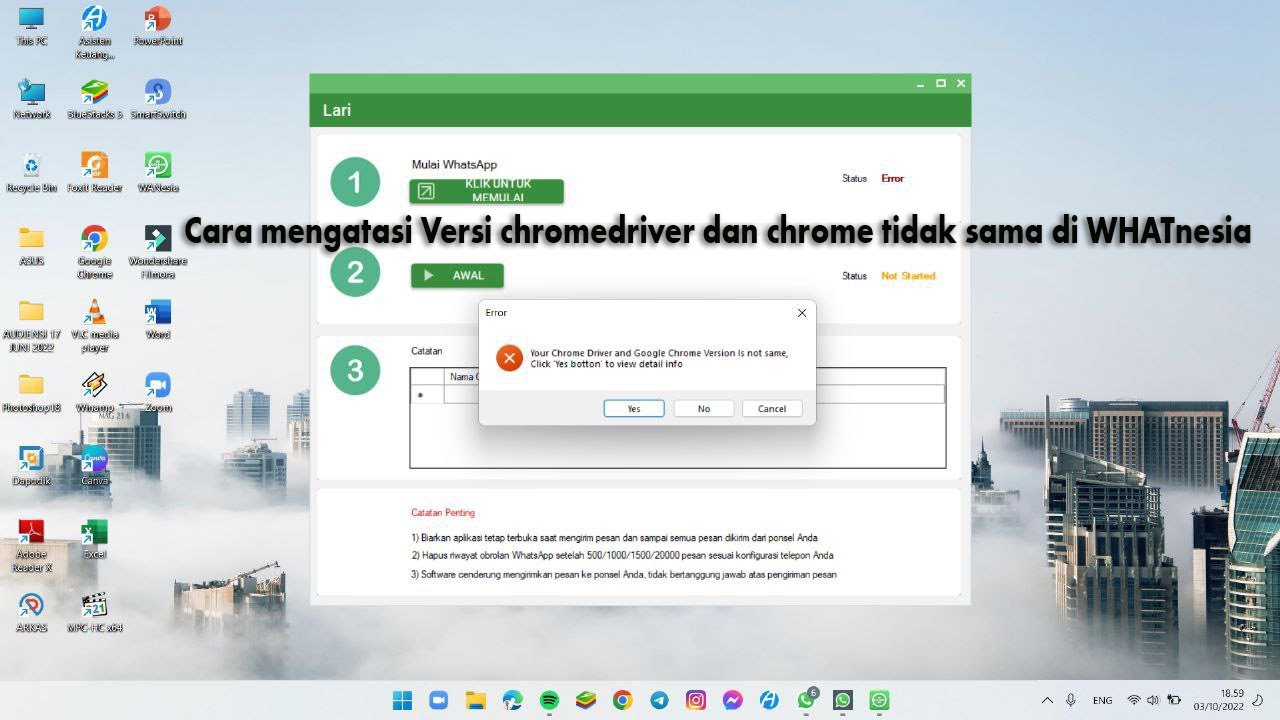Open Word desktop shortcut
Screen dimensions: 1280x720
(158, 318)
